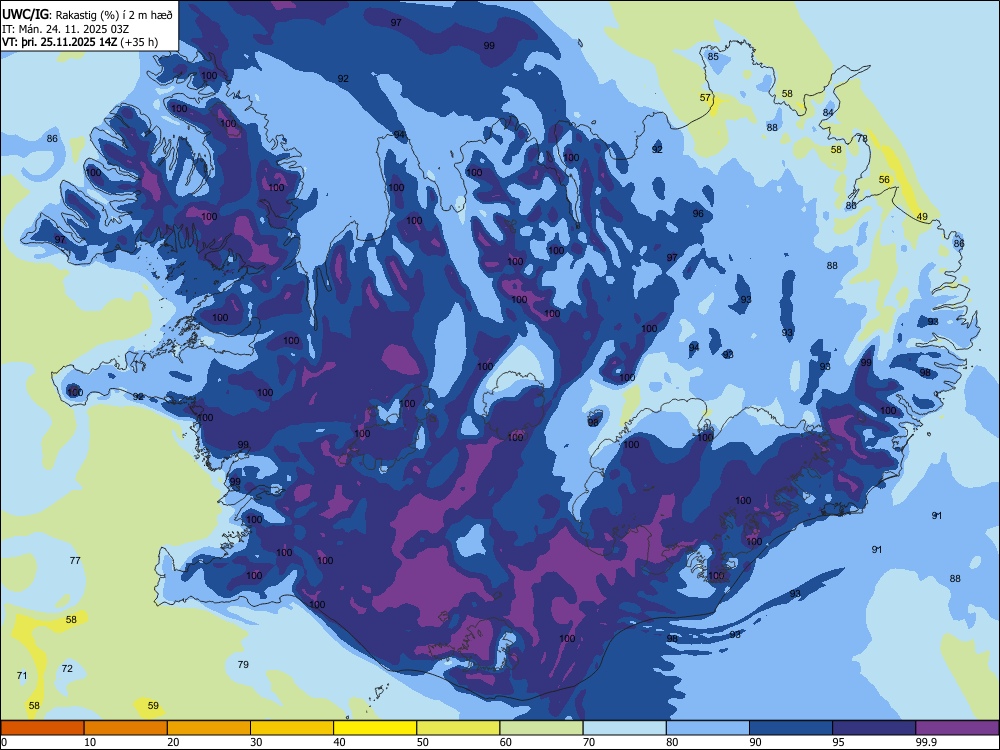
Task: Click the humidity value '72' on the map
Action: coord(67,668)
